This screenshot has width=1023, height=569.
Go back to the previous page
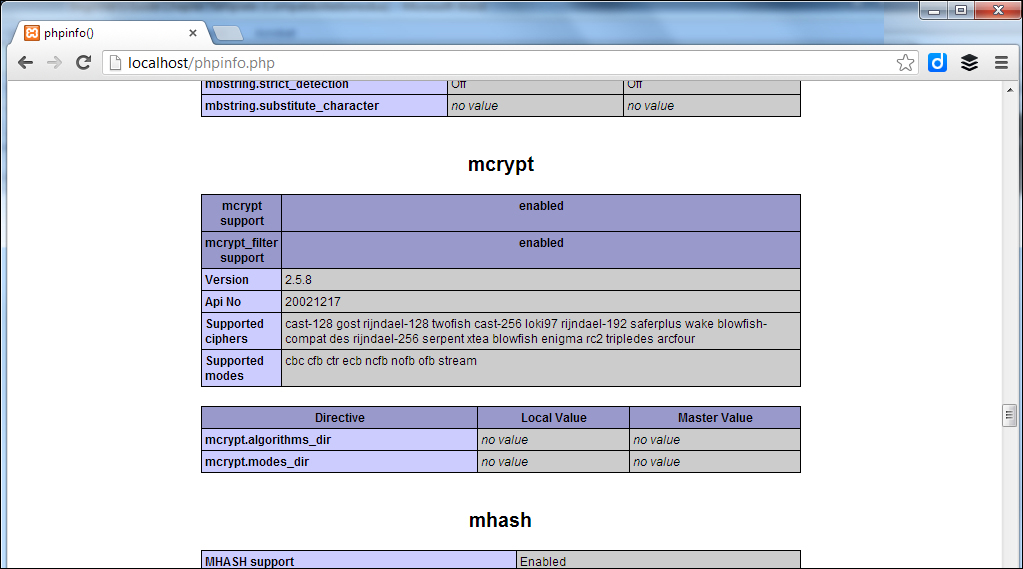[x=25, y=63]
